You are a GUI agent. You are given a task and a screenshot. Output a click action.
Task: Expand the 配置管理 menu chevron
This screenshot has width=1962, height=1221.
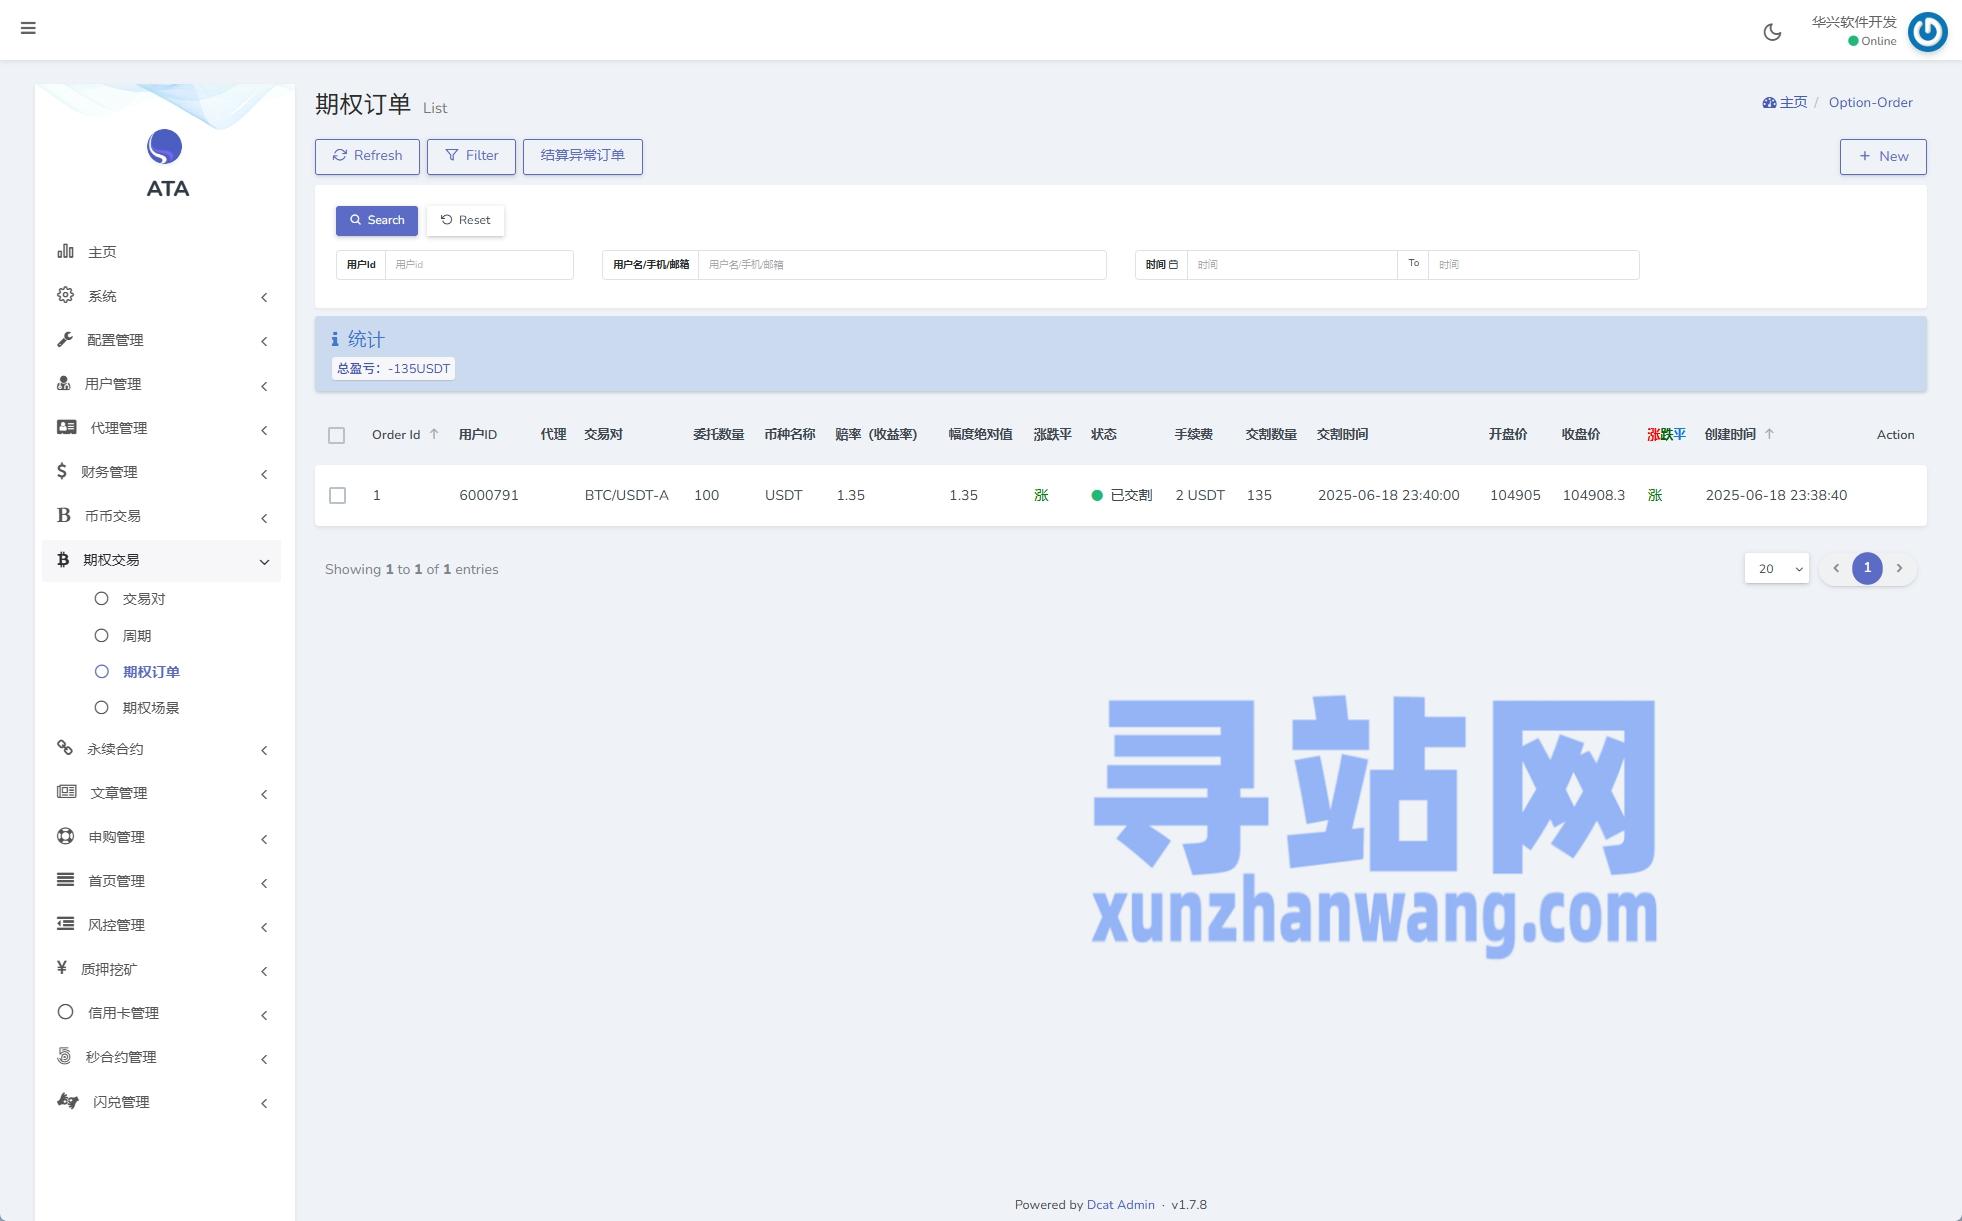(264, 341)
